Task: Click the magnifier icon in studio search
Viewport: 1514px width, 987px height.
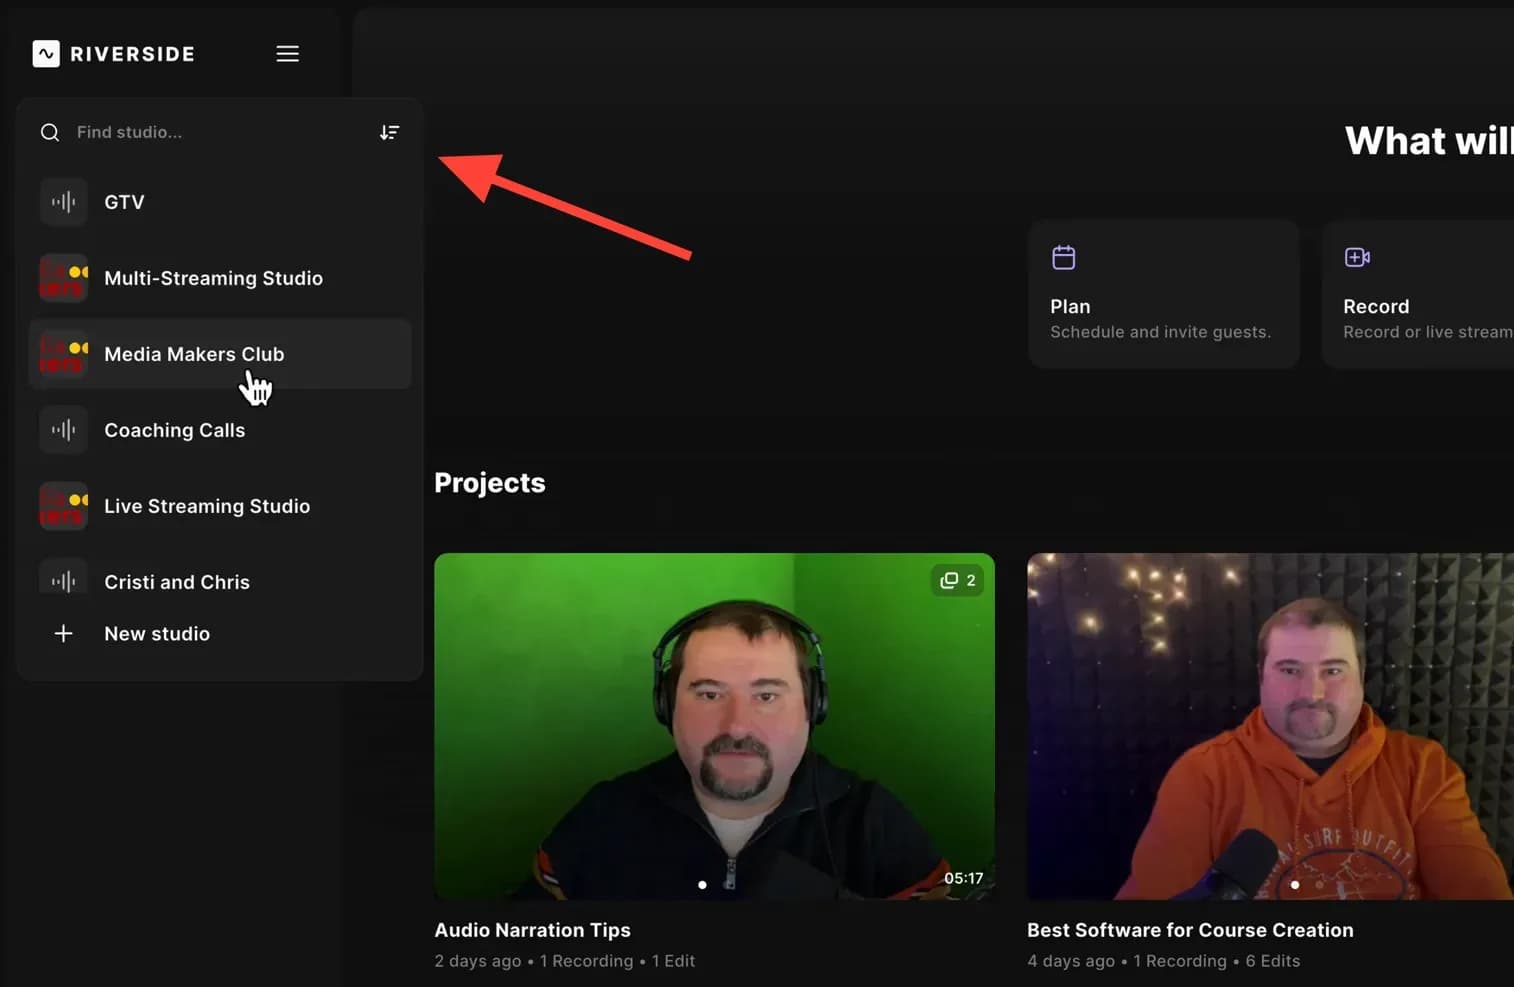Action: [50, 132]
